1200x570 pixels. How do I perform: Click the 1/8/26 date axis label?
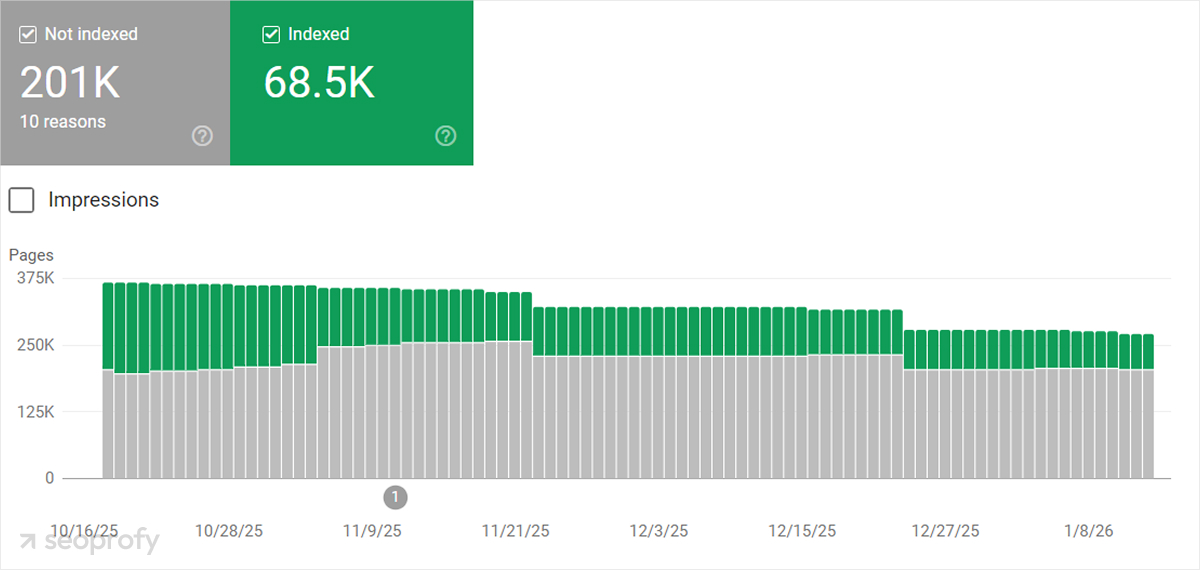1088,530
